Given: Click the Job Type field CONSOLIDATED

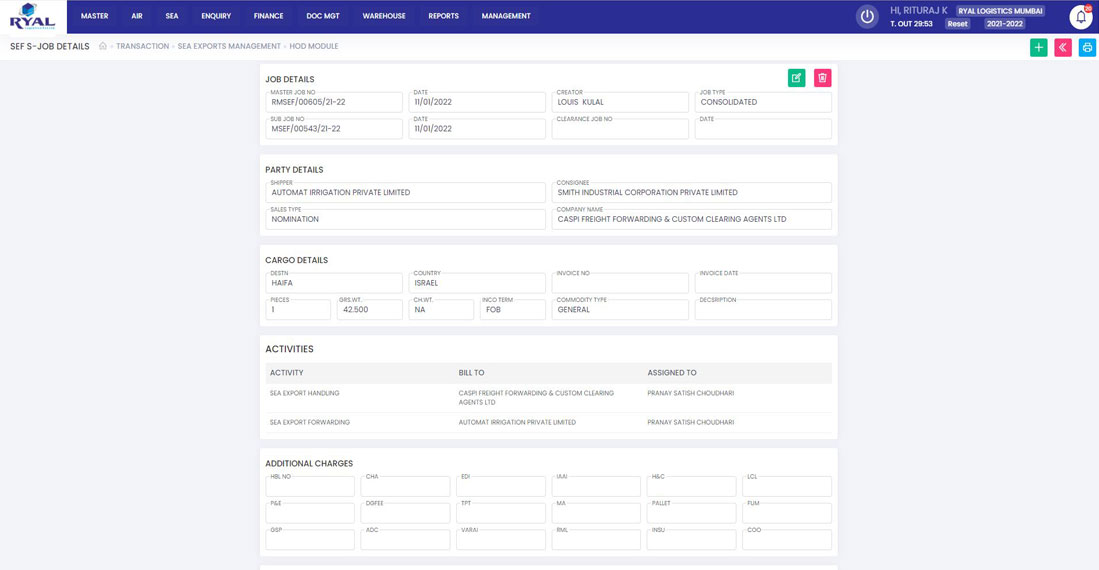Looking at the screenshot, I should point(763,102).
